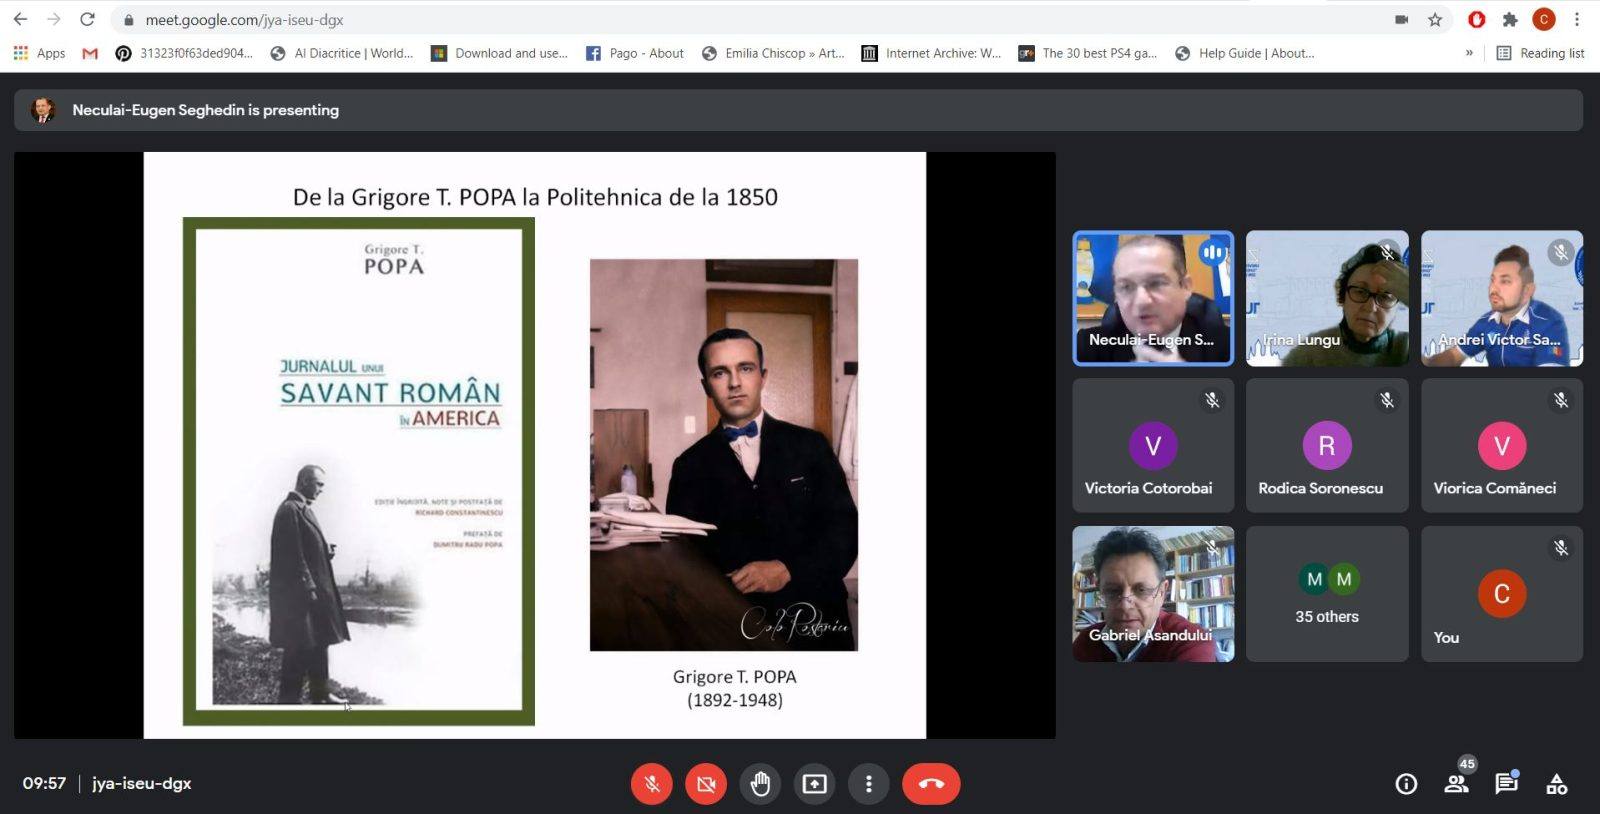The width and height of the screenshot is (1600, 814).
Task: Open The 30 best PS4 games bookmark
Action: point(1087,53)
